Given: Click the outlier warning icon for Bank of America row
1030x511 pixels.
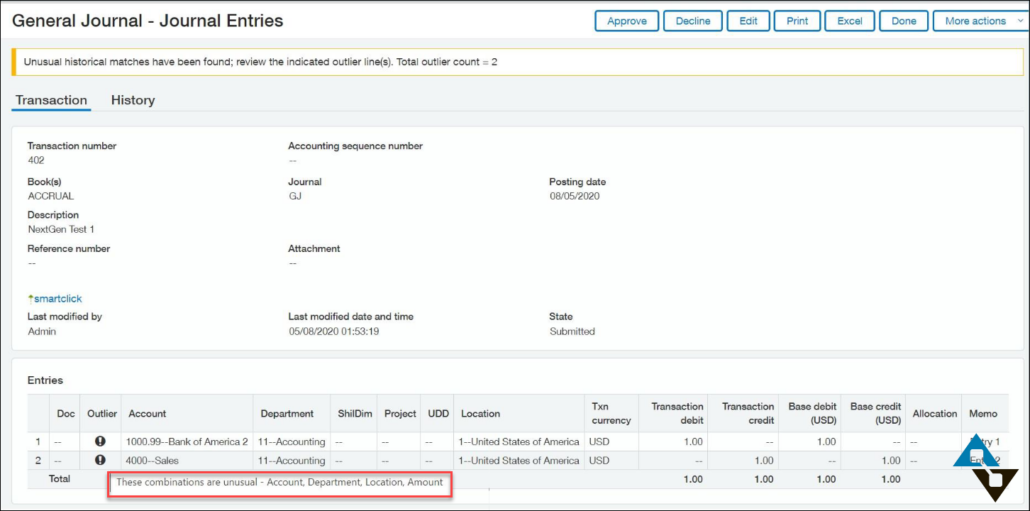Looking at the screenshot, I should [101, 441].
